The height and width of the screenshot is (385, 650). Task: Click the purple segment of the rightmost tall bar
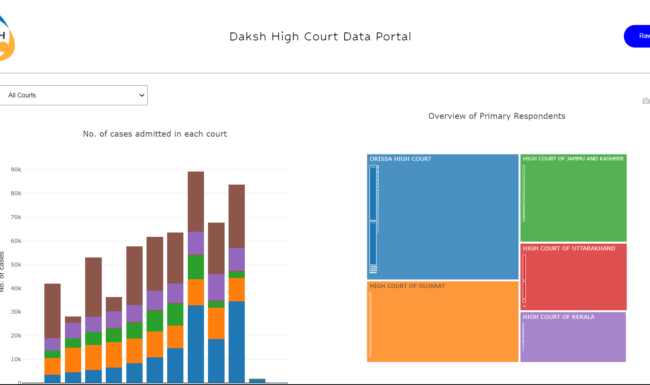pos(237,259)
